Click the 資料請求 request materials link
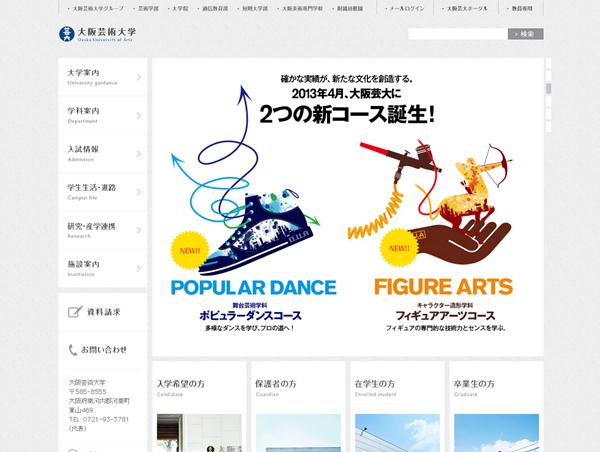Image resolution: width=600 pixels, height=452 pixels. tap(103, 312)
